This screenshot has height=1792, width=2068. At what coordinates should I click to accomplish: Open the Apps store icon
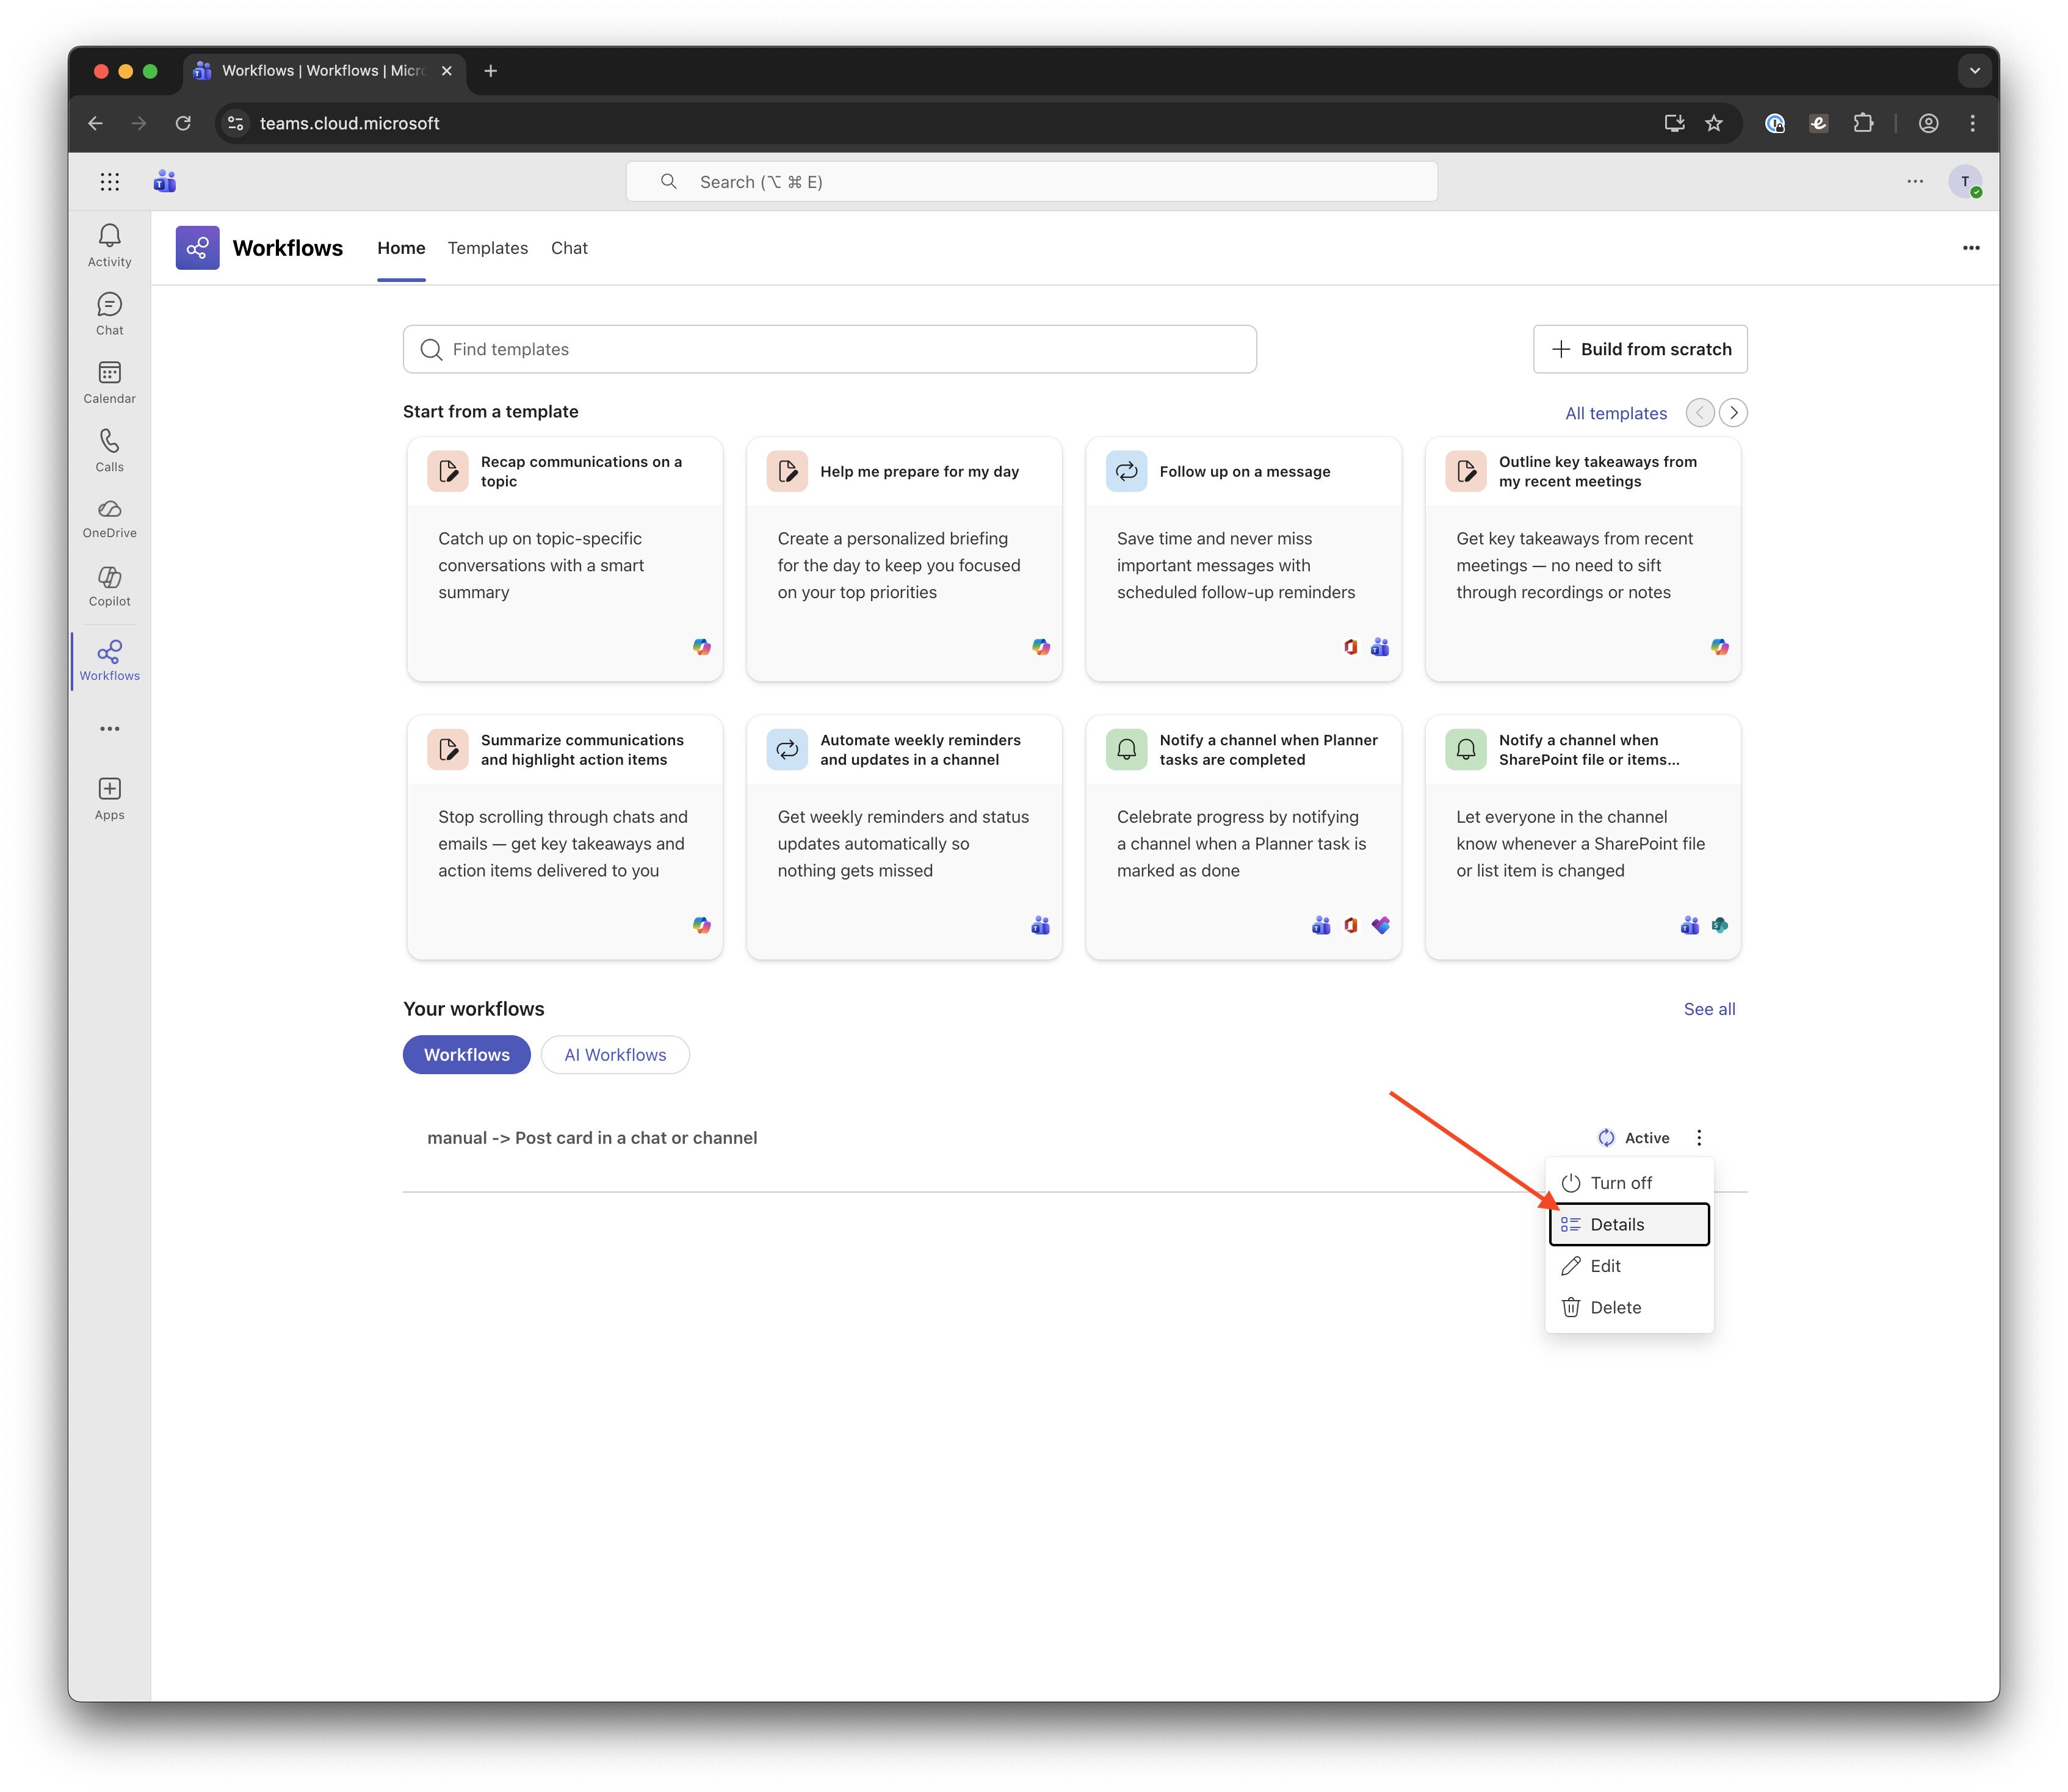click(109, 799)
